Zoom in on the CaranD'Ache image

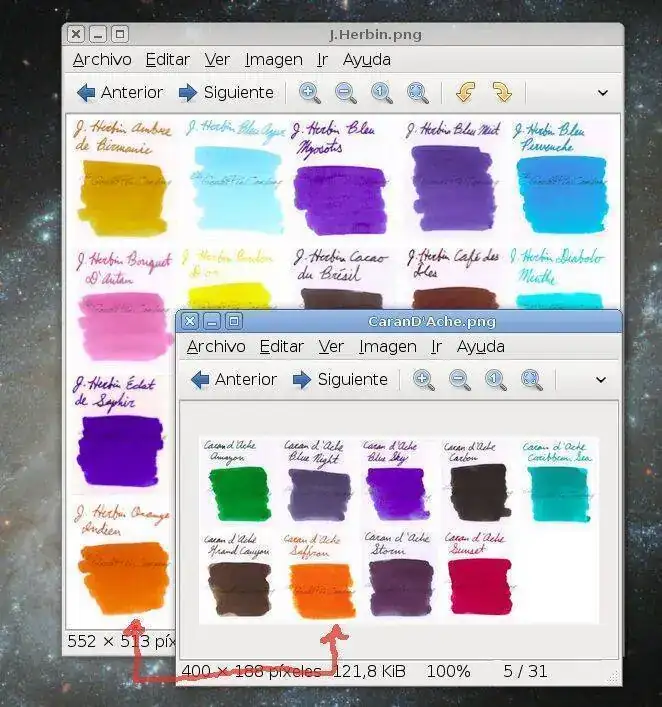tap(424, 380)
